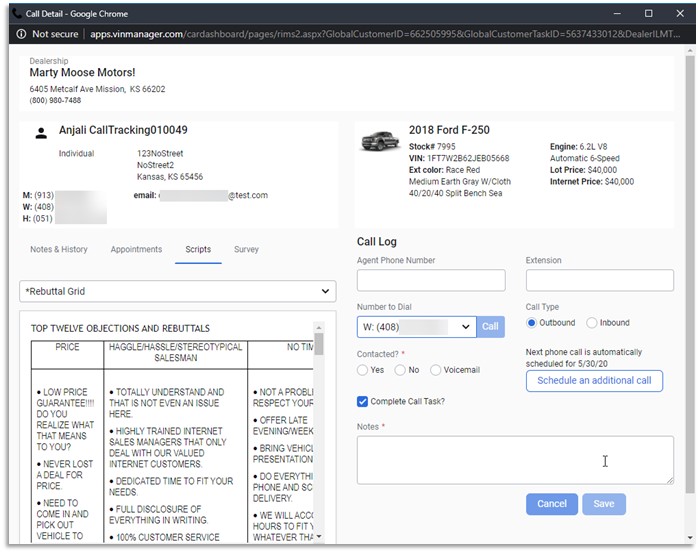Click the Engine: 6.2L V8 text

(578, 147)
